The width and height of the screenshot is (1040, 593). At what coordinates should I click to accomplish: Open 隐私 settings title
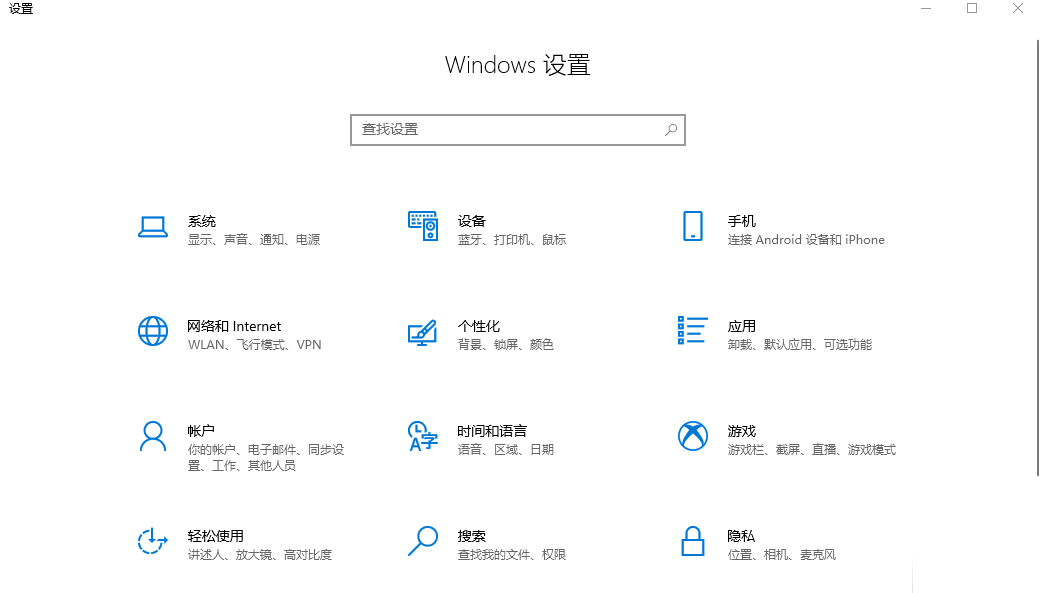tap(741, 536)
